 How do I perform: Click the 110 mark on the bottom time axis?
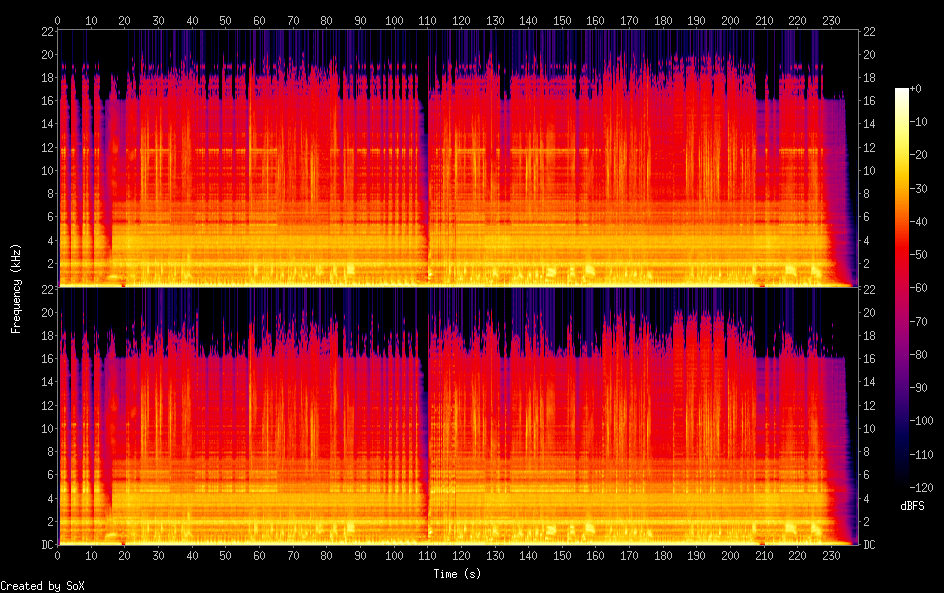pyautogui.click(x=427, y=555)
